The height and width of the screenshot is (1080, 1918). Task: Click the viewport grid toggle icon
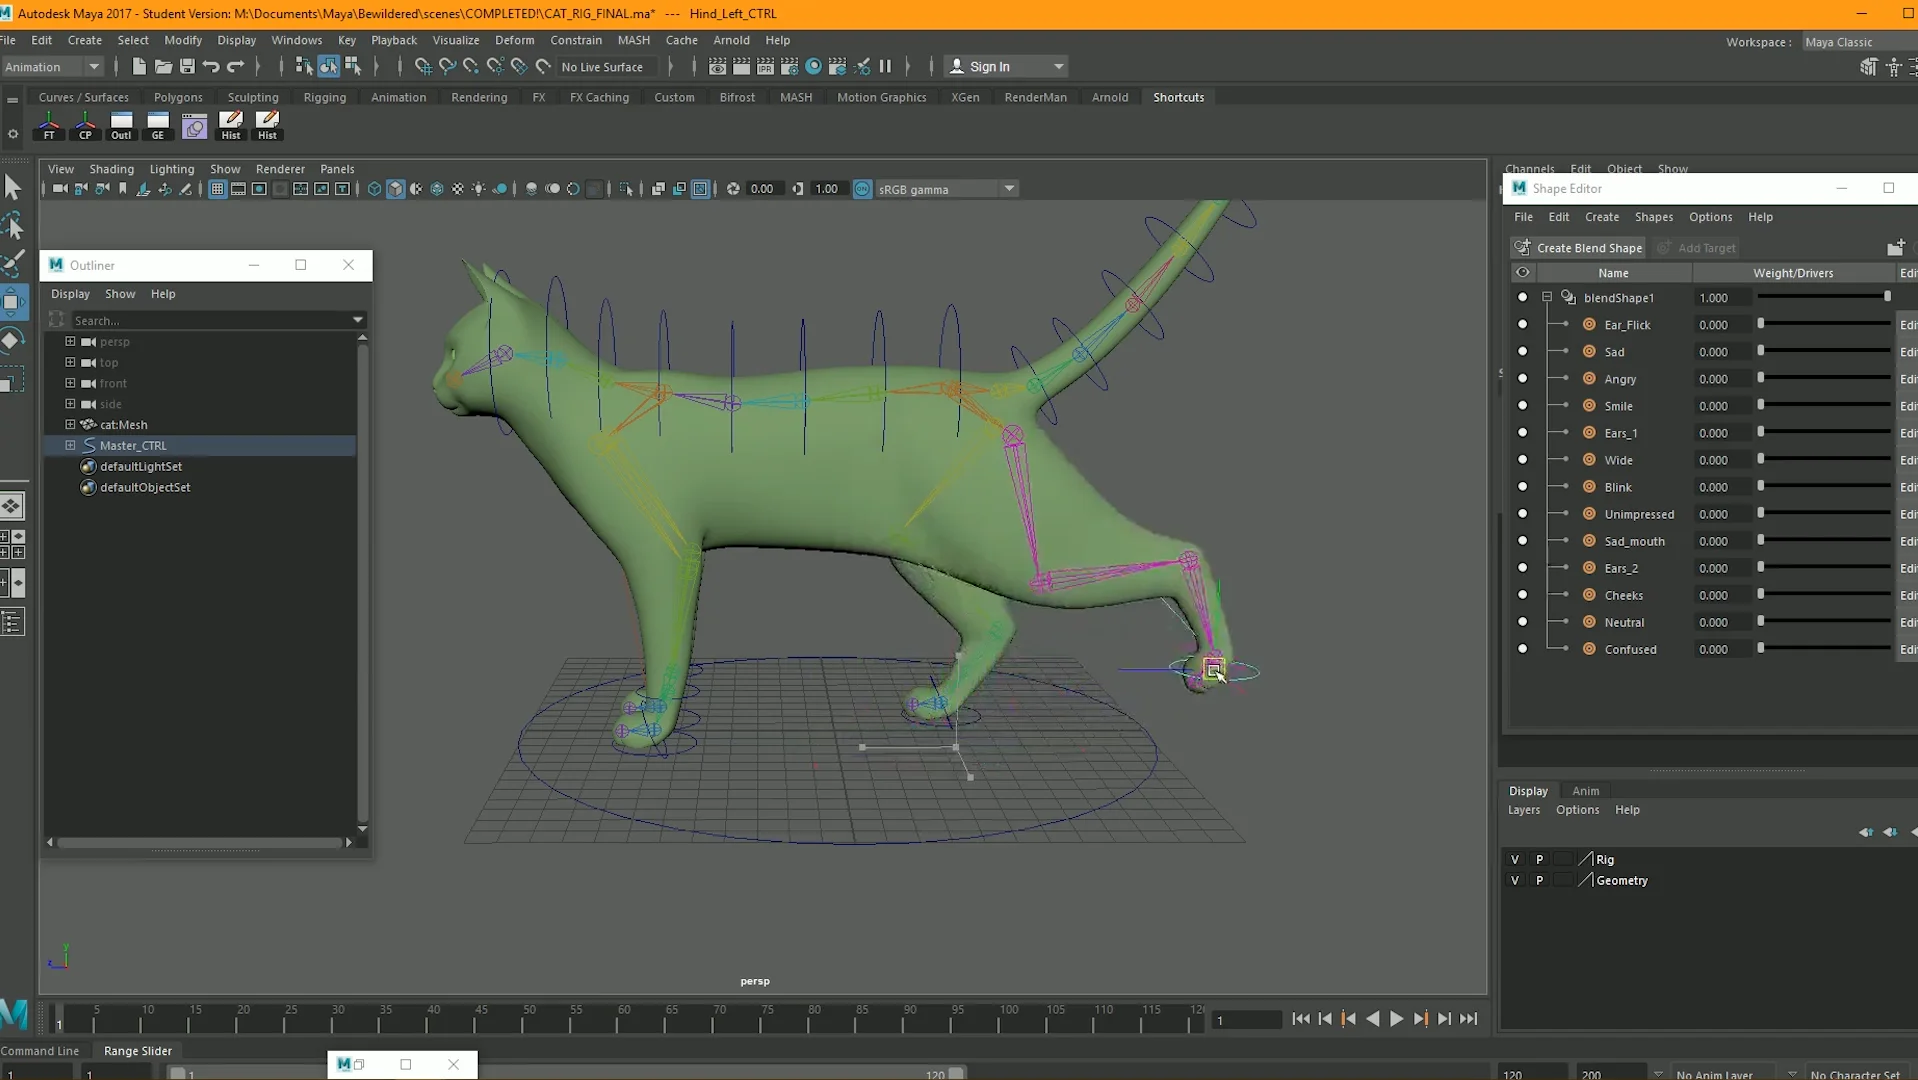(x=217, y=189)
